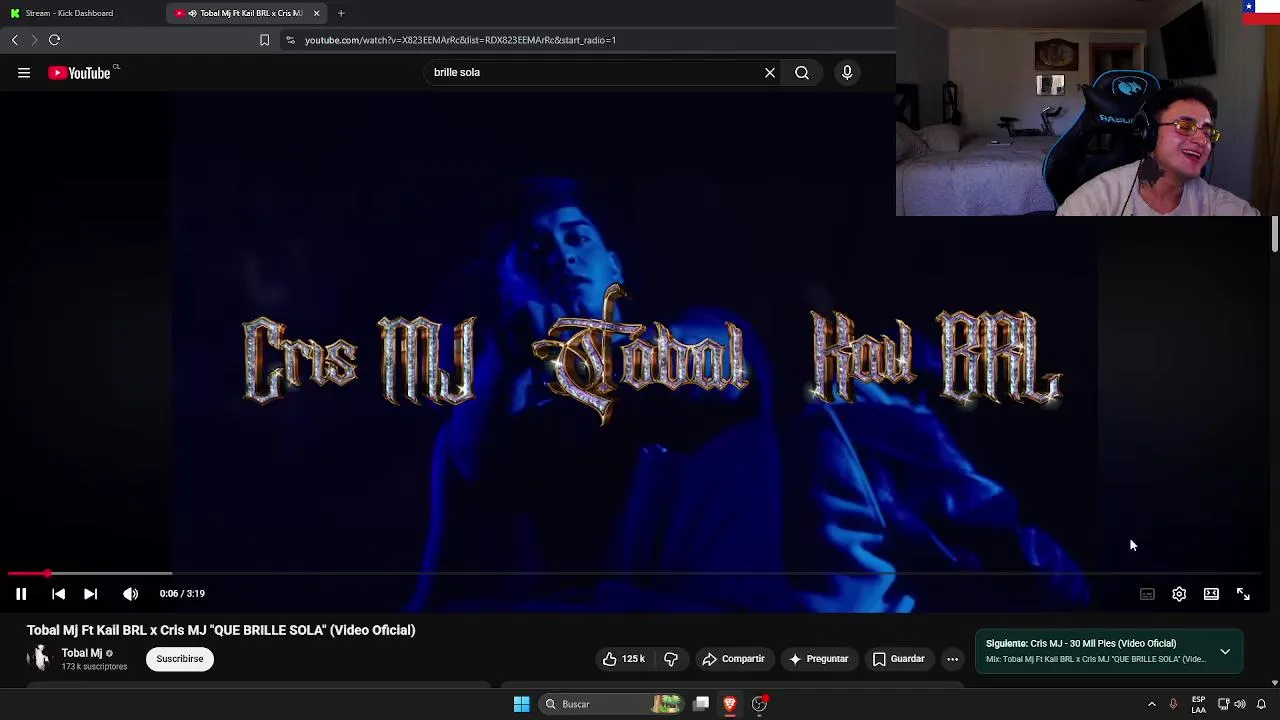Save the video with Guardar

coord(898,659)
